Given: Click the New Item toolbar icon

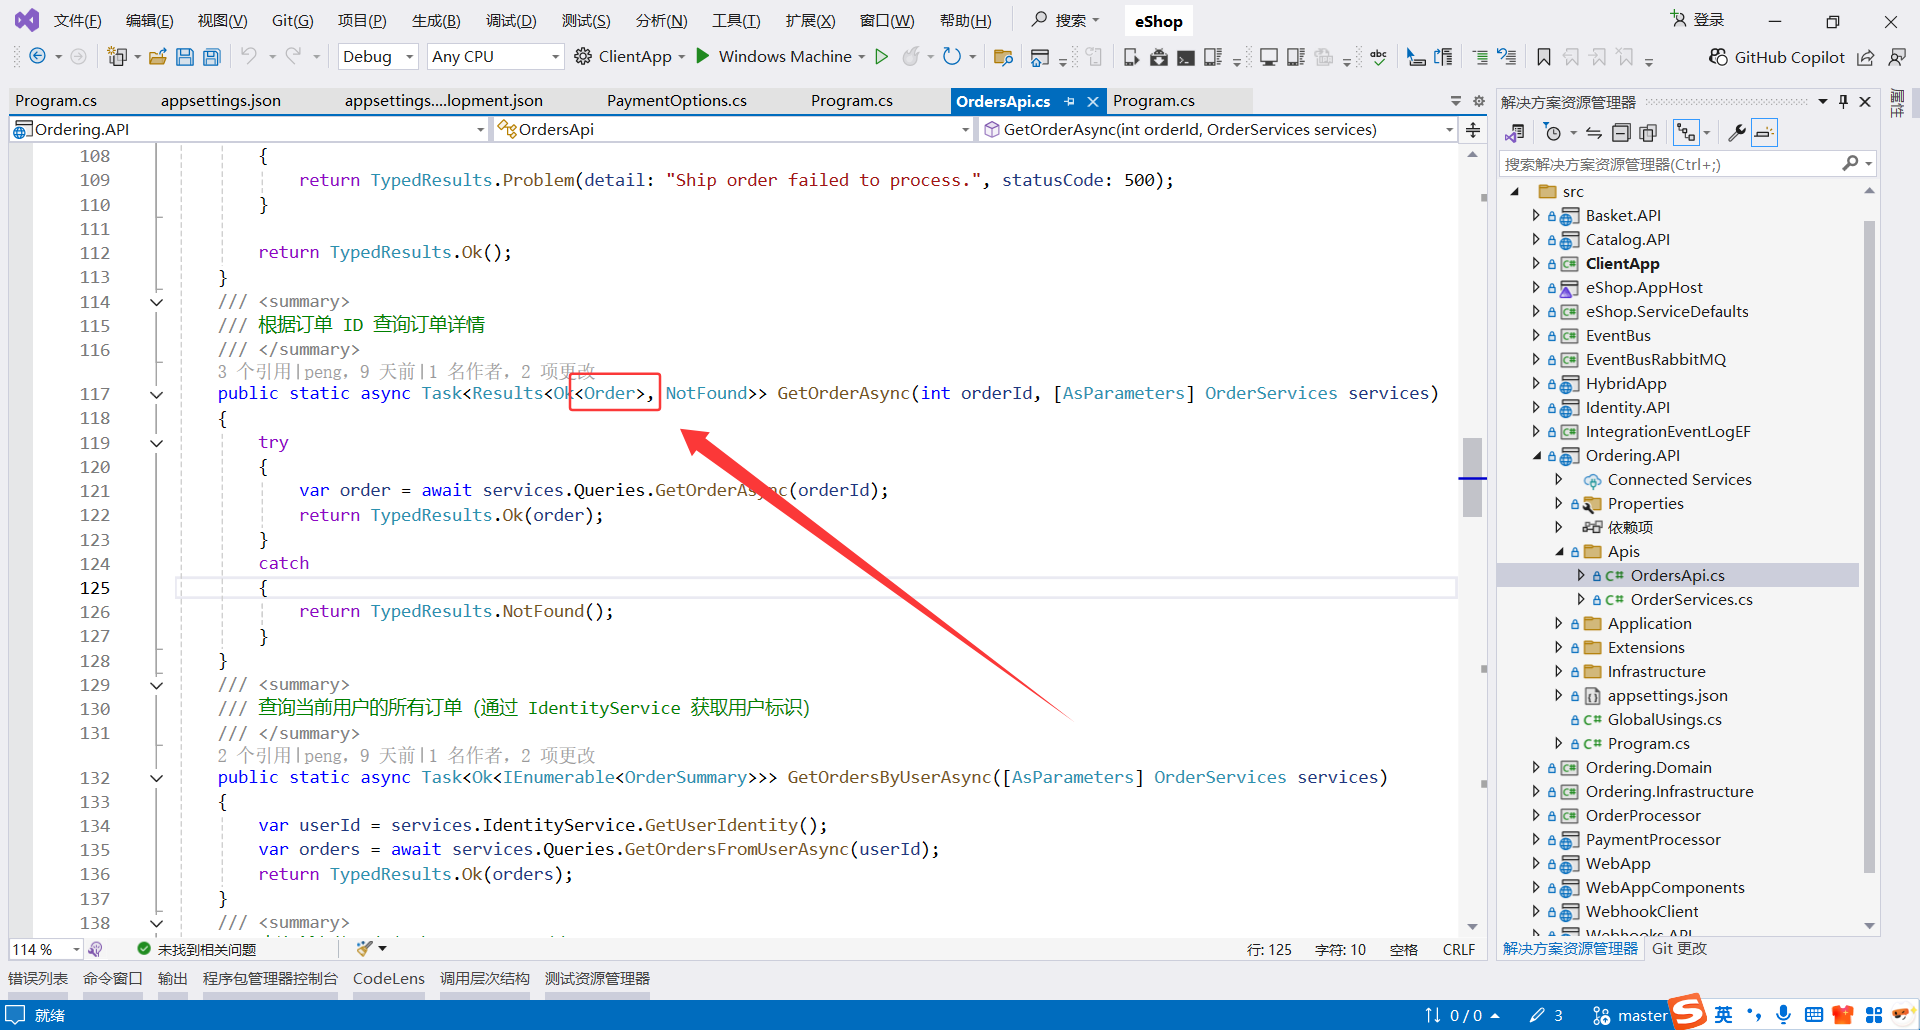Looking at the screenshot, I should pos(118,57).
